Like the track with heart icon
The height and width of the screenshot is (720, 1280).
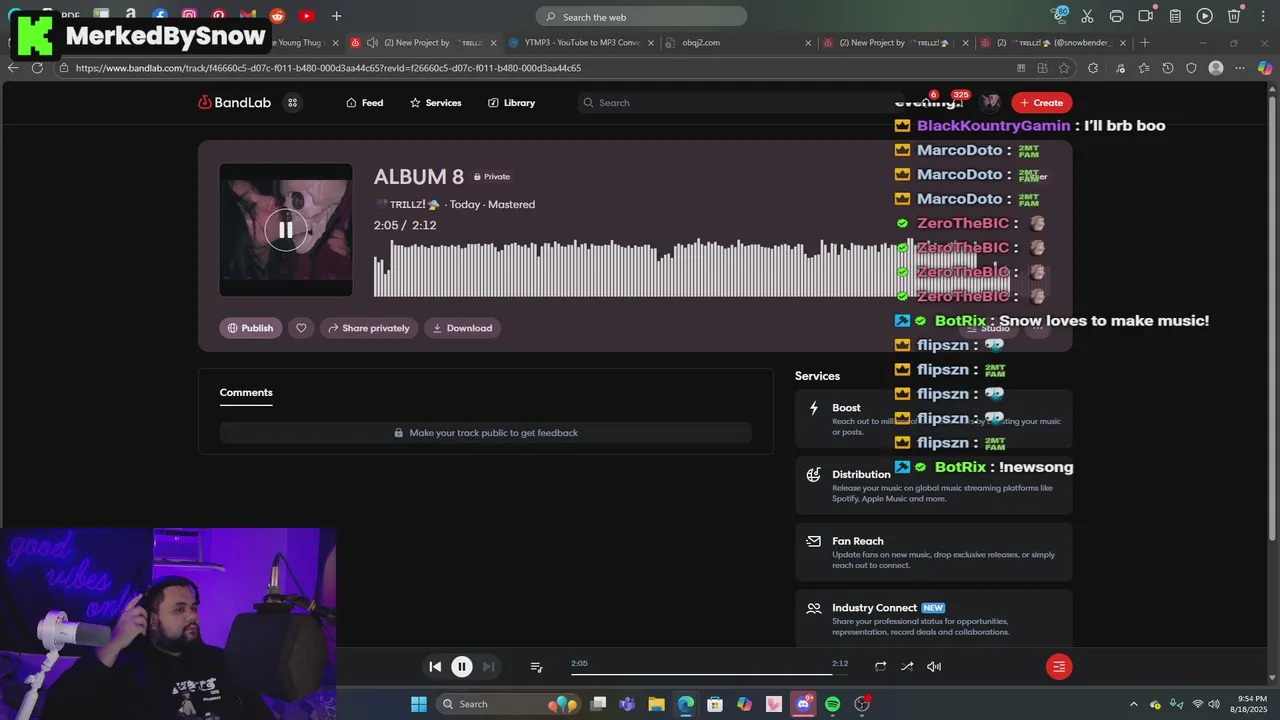coord(301,328)
